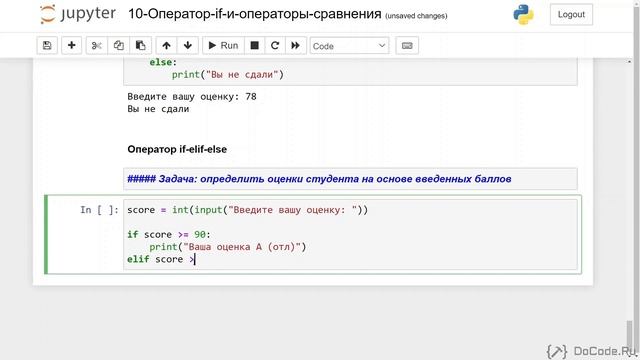This screenshot has height=360, width=640.
Task: Click the Python kernel logo
Action: (x=523, y=14)
